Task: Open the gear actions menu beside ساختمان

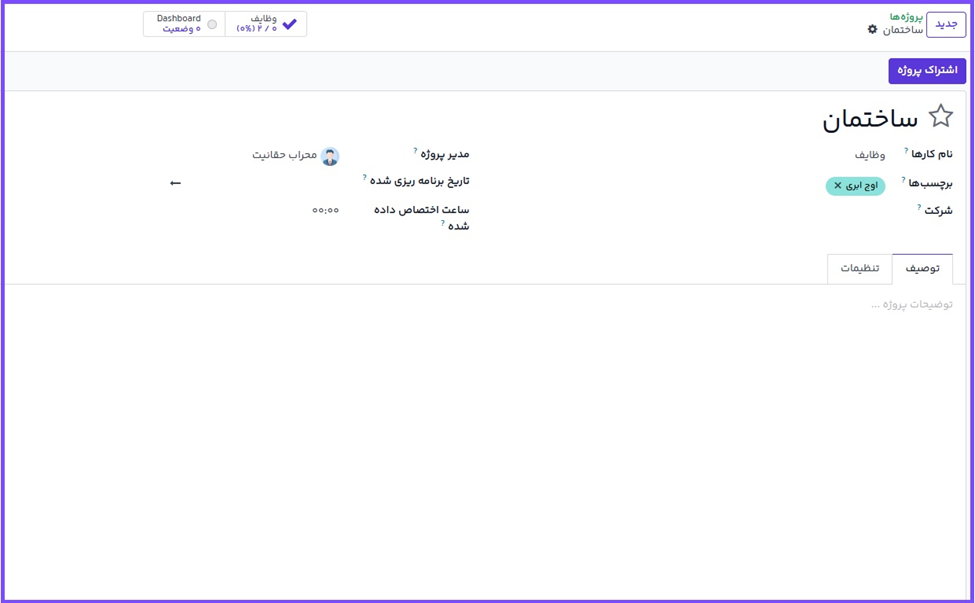Action: coord(872,30)
